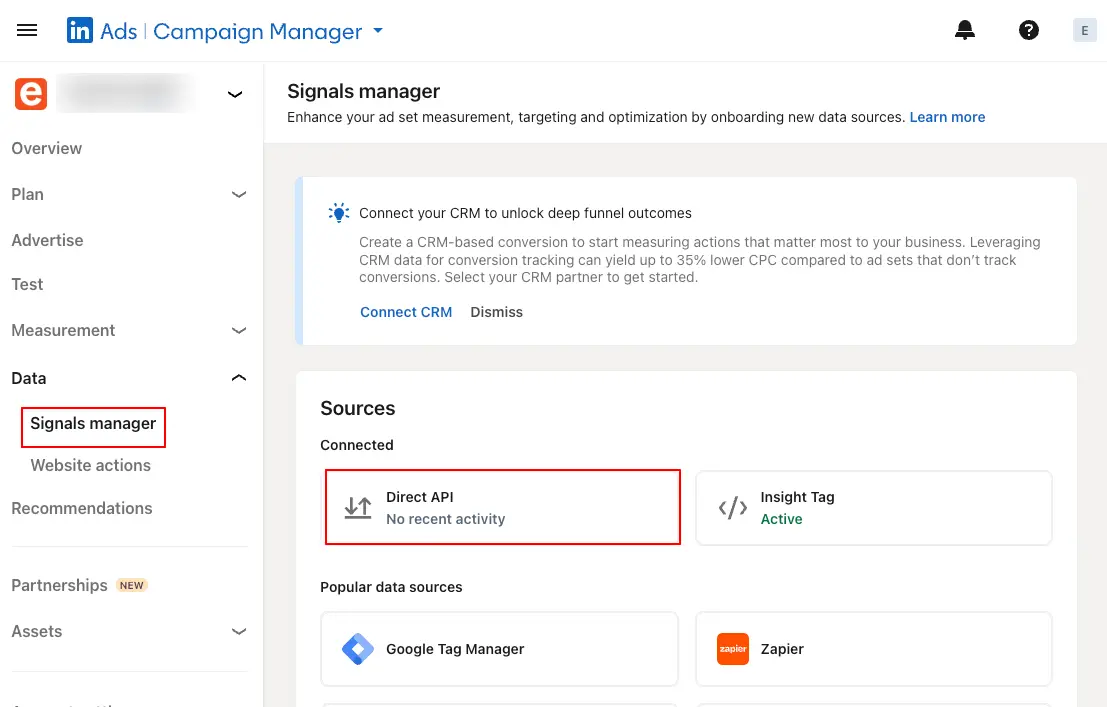Expand the Measurement section chevron

238,330
